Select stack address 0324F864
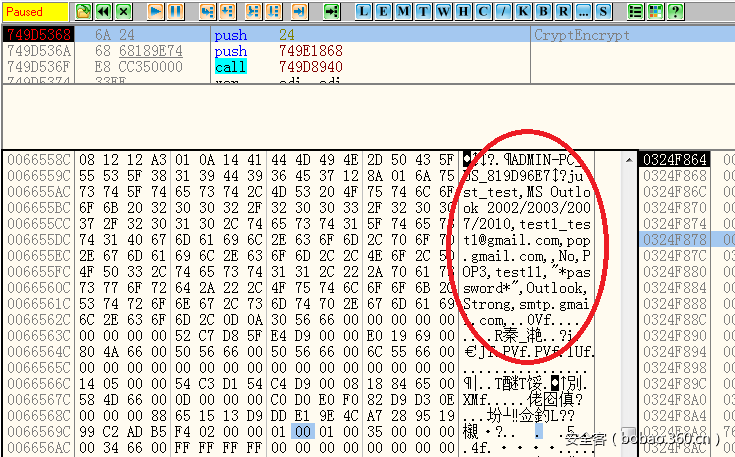This screenshot has width=735, height=457. pos(674,160)
